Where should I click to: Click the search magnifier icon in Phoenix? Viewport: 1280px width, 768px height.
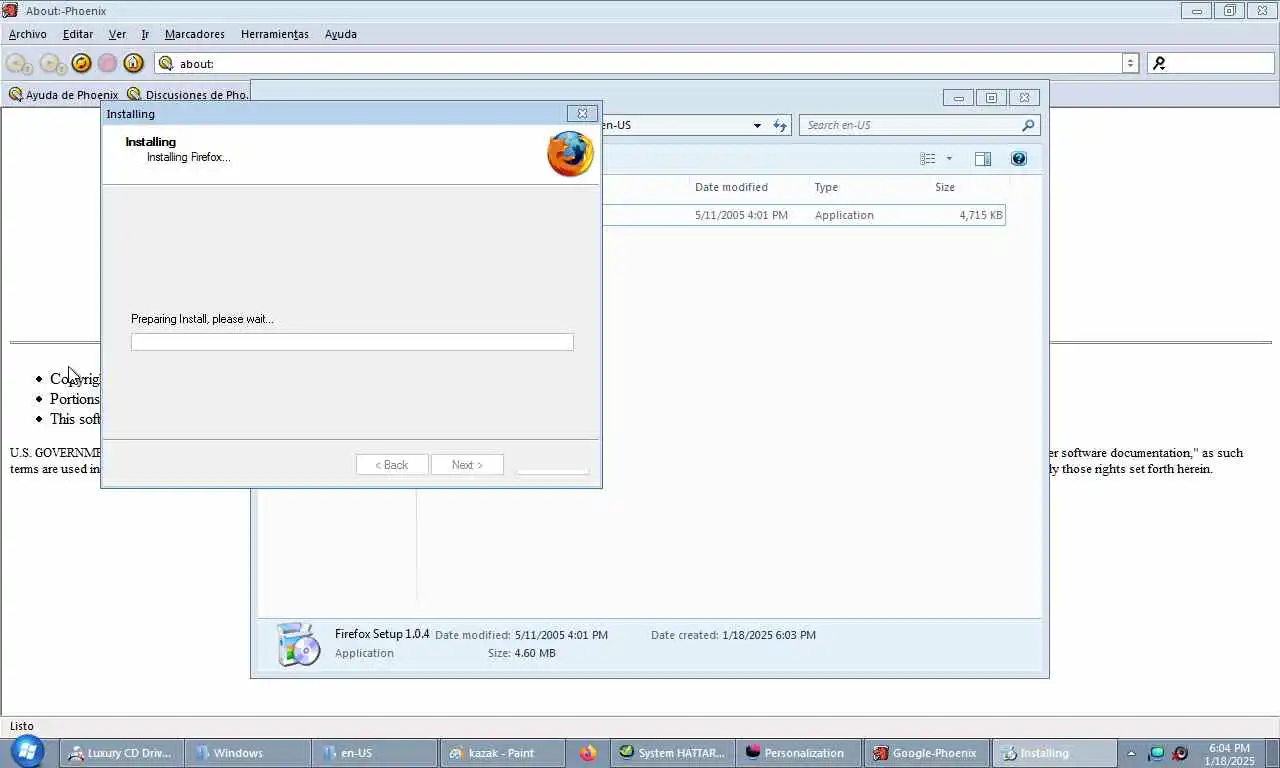tap(1159, 63)
